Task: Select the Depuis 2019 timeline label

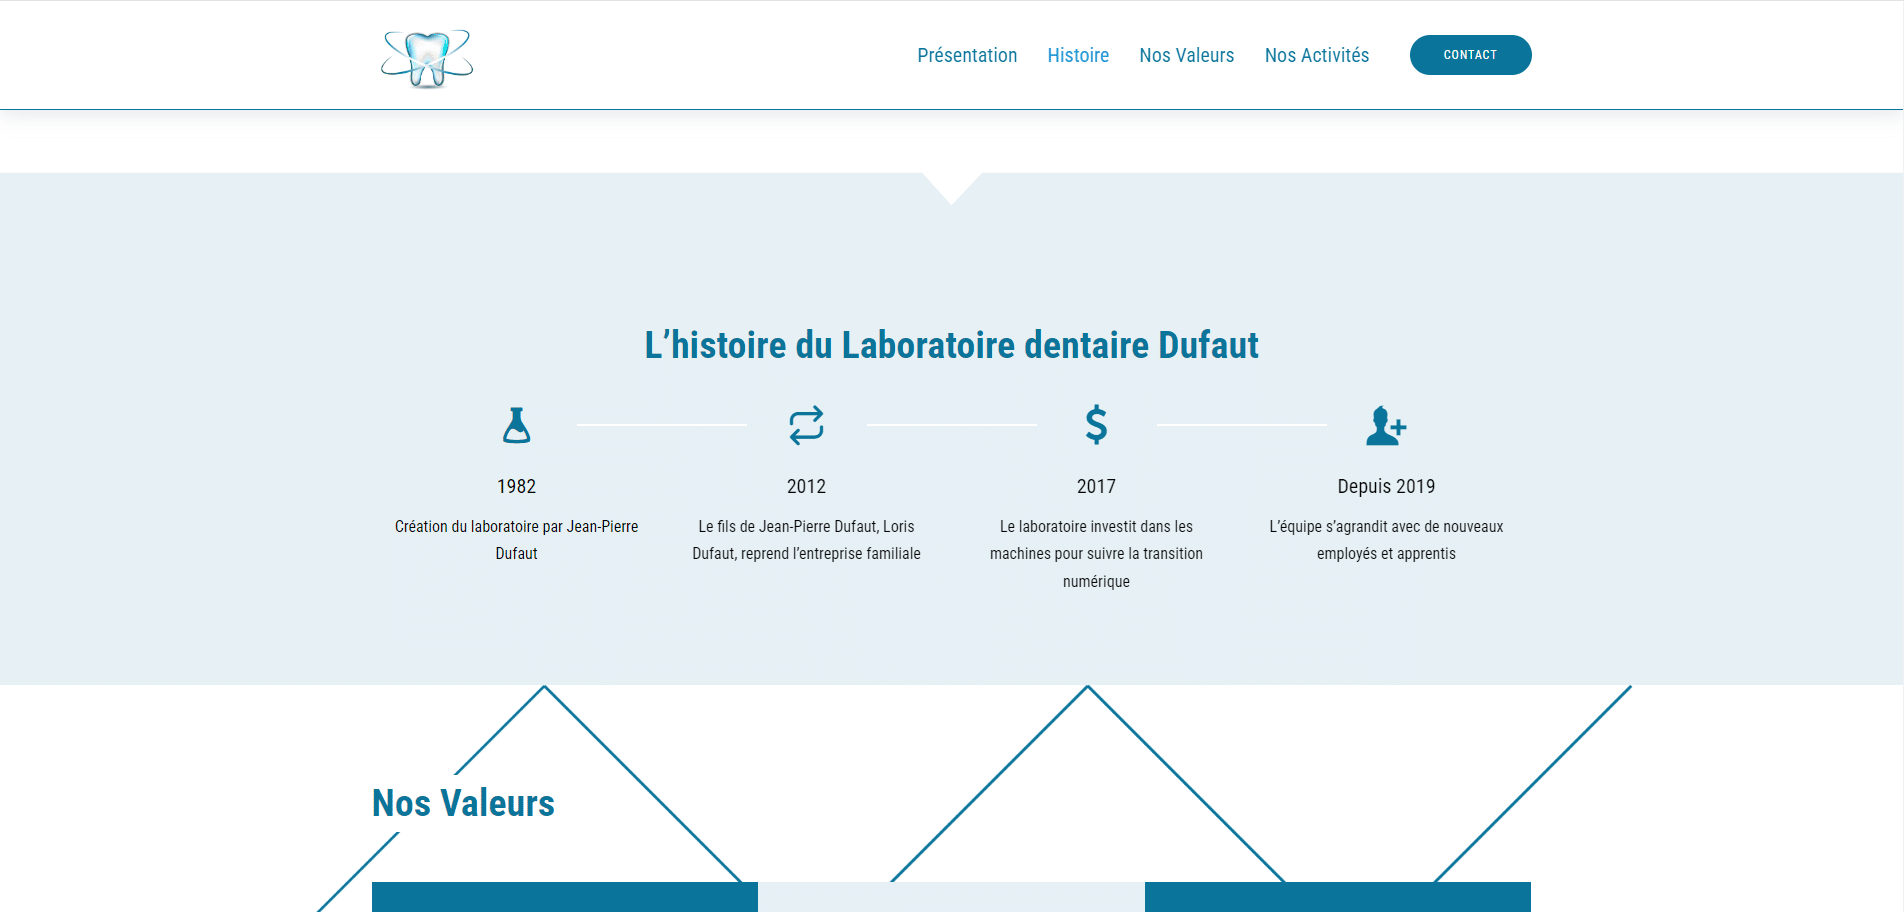Action: tap(1386, 486)
